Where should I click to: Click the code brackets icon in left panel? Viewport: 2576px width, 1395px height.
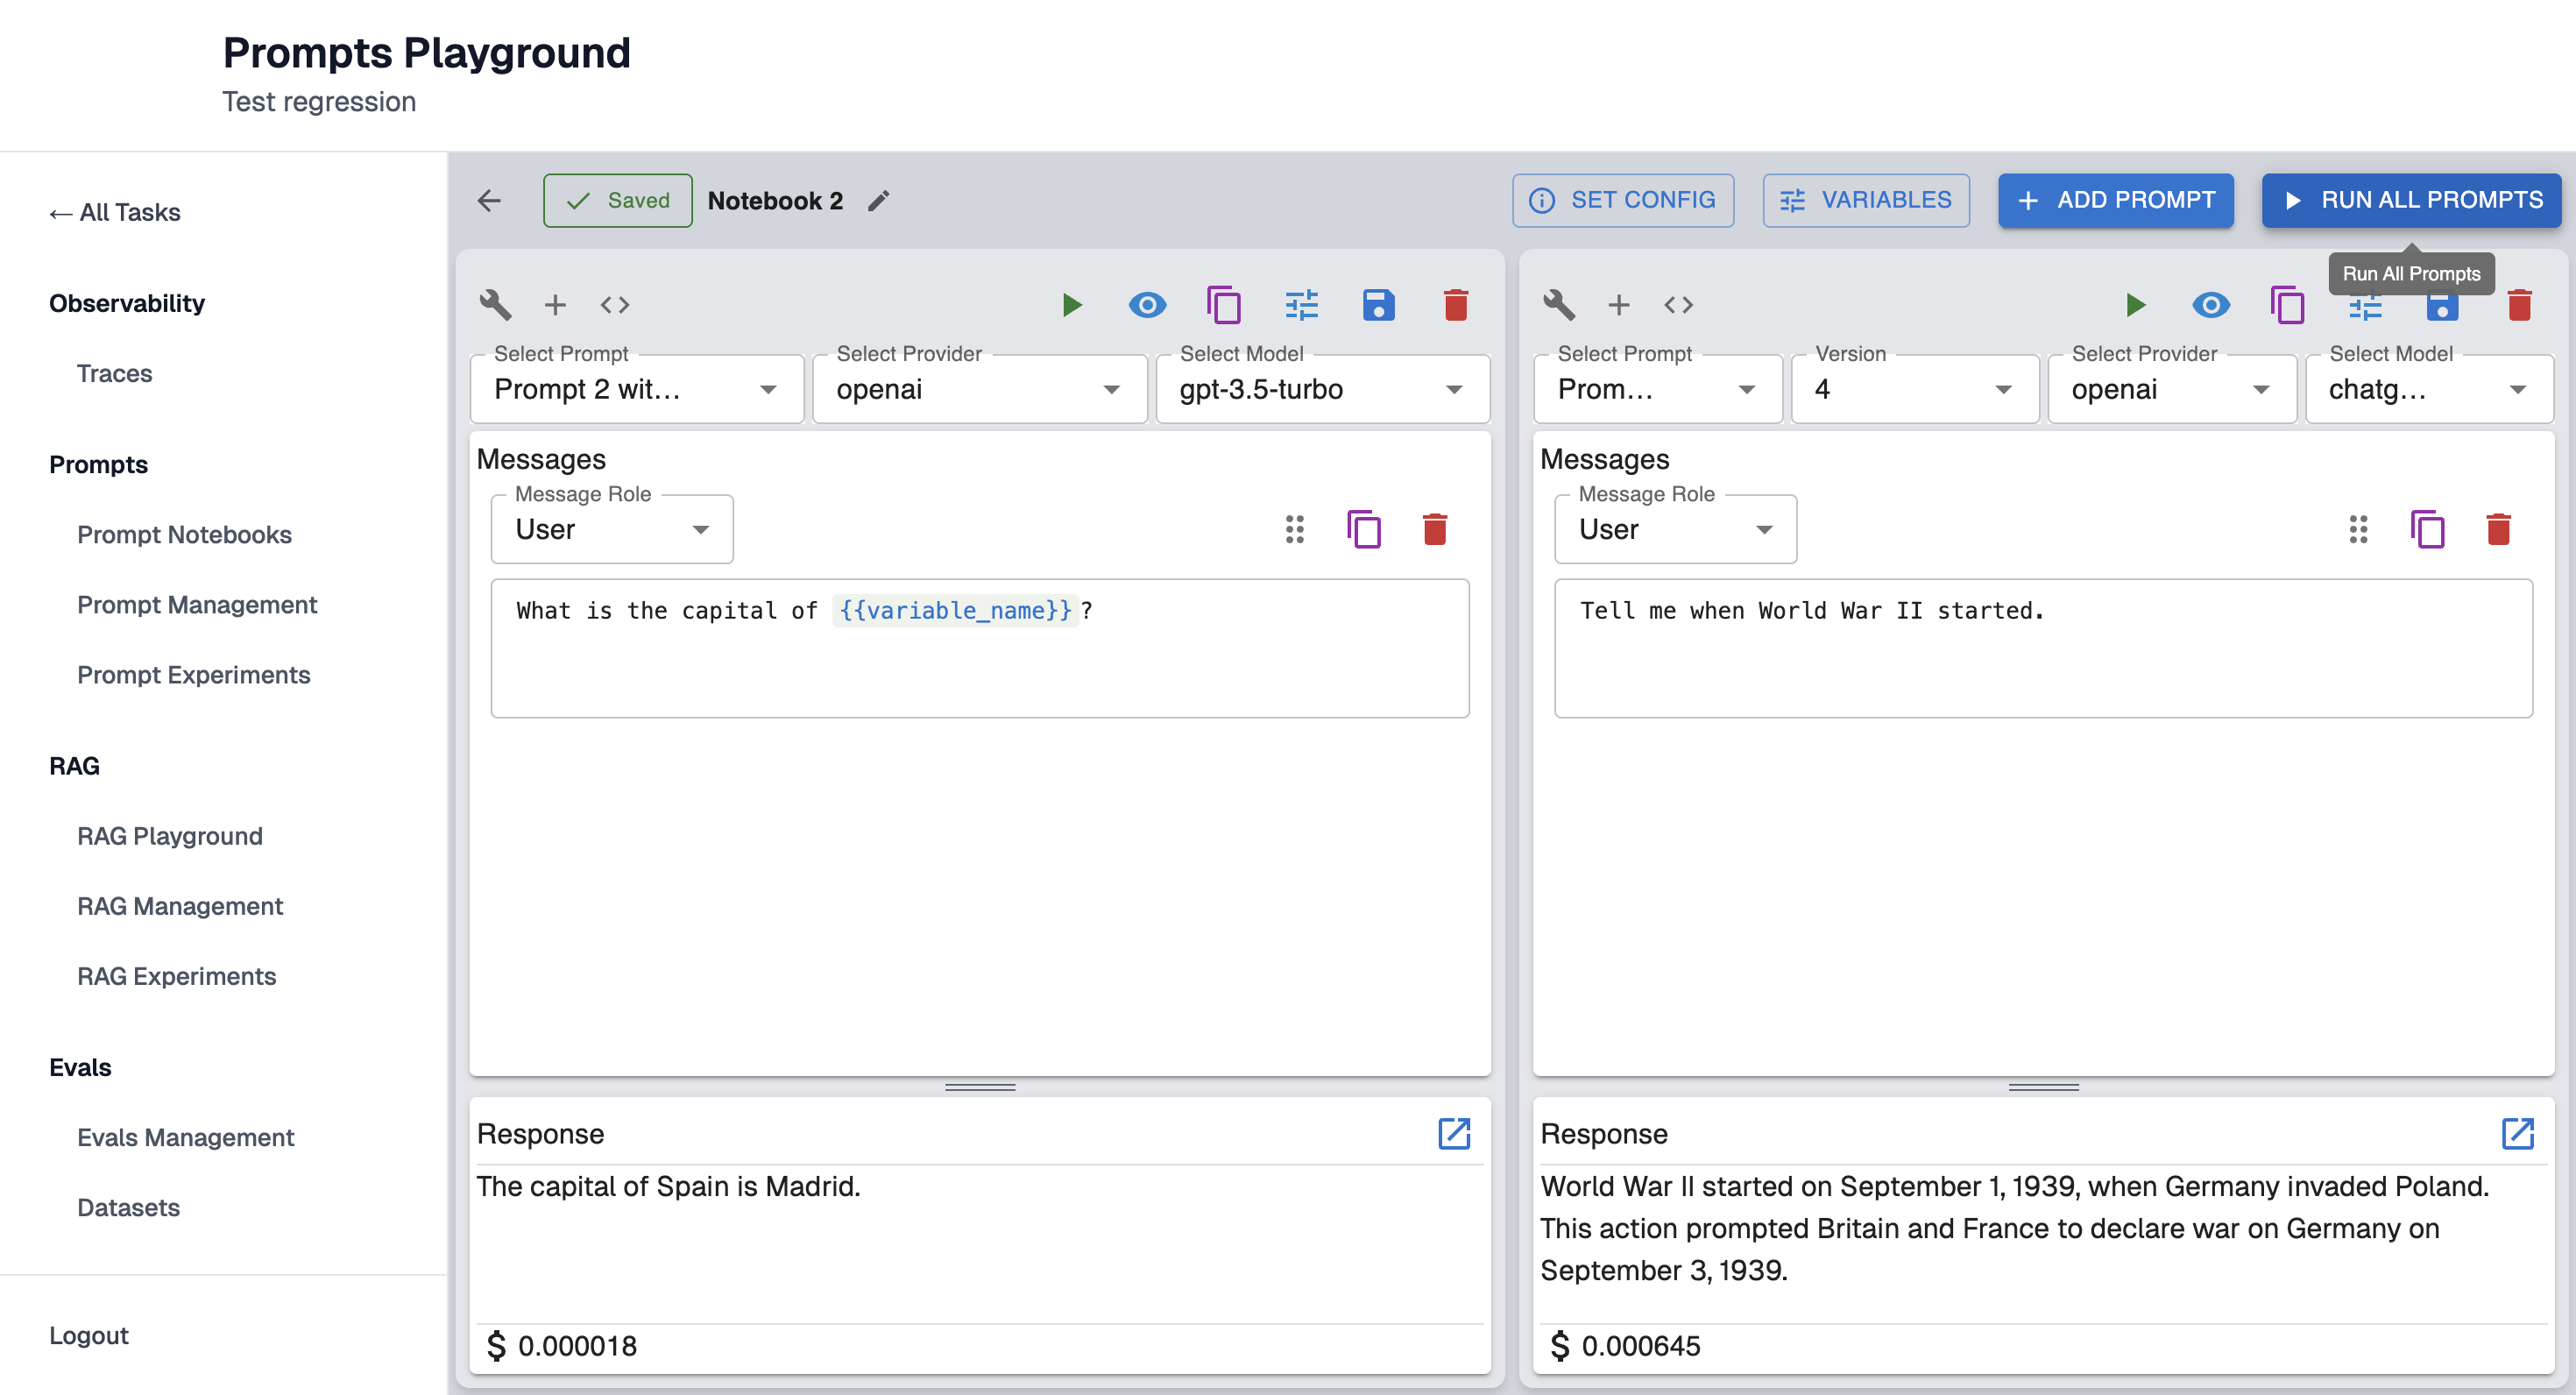[x=615, y=304]
